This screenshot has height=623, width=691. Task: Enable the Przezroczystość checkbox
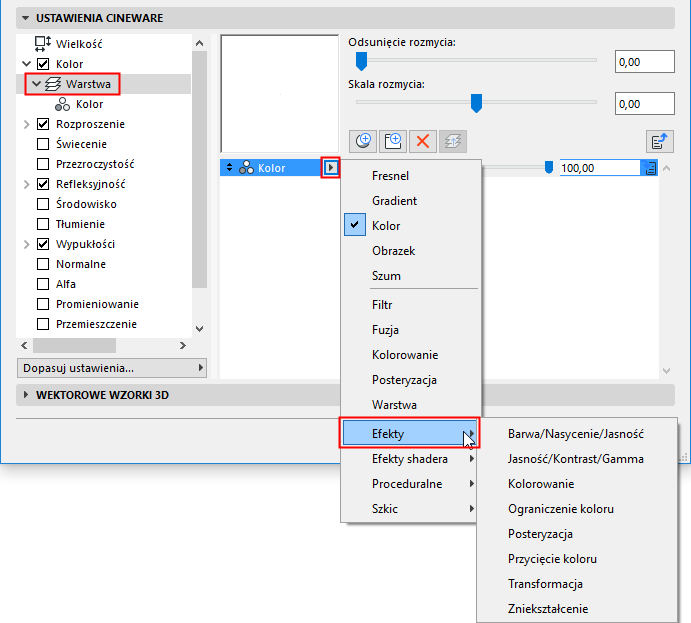pyautogui.click(x=43, y=164)
